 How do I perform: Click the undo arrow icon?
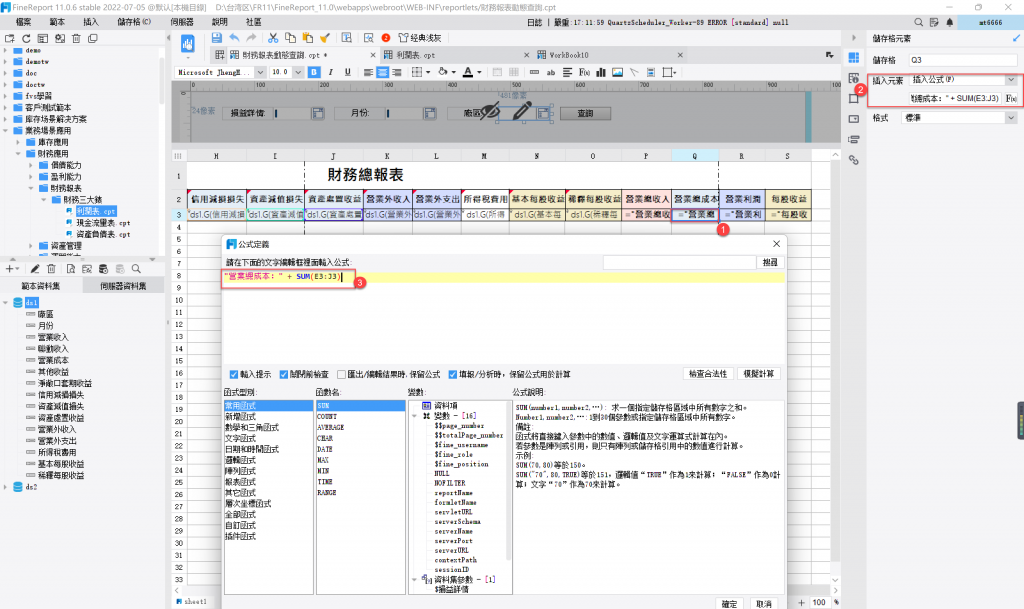(234, 39)
